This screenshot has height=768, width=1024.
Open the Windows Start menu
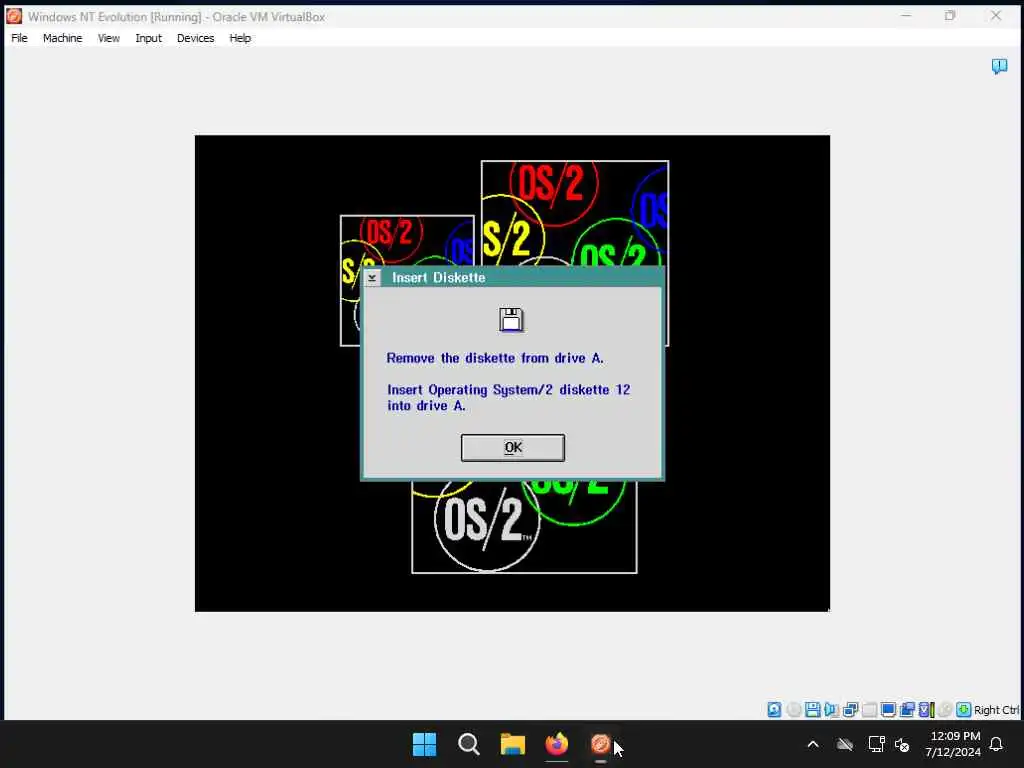pos(424,744)
